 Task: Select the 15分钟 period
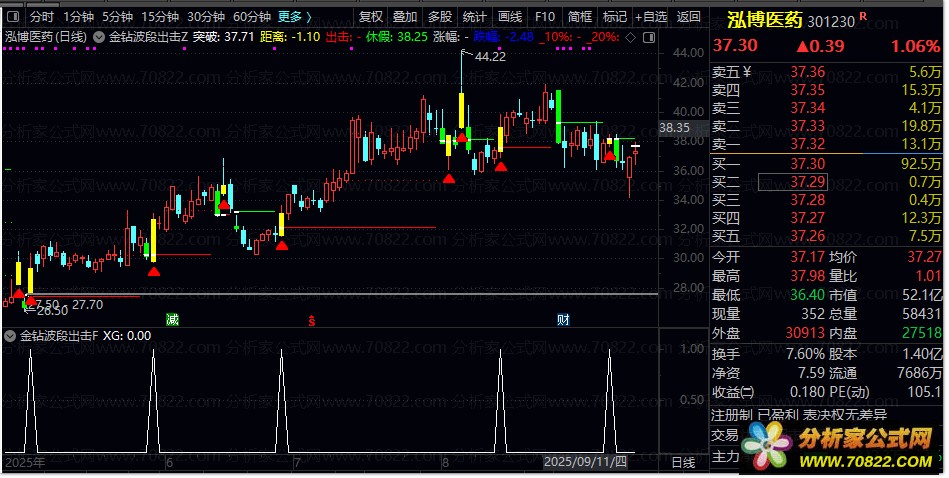pyautogui.click(x=160, y=17)
